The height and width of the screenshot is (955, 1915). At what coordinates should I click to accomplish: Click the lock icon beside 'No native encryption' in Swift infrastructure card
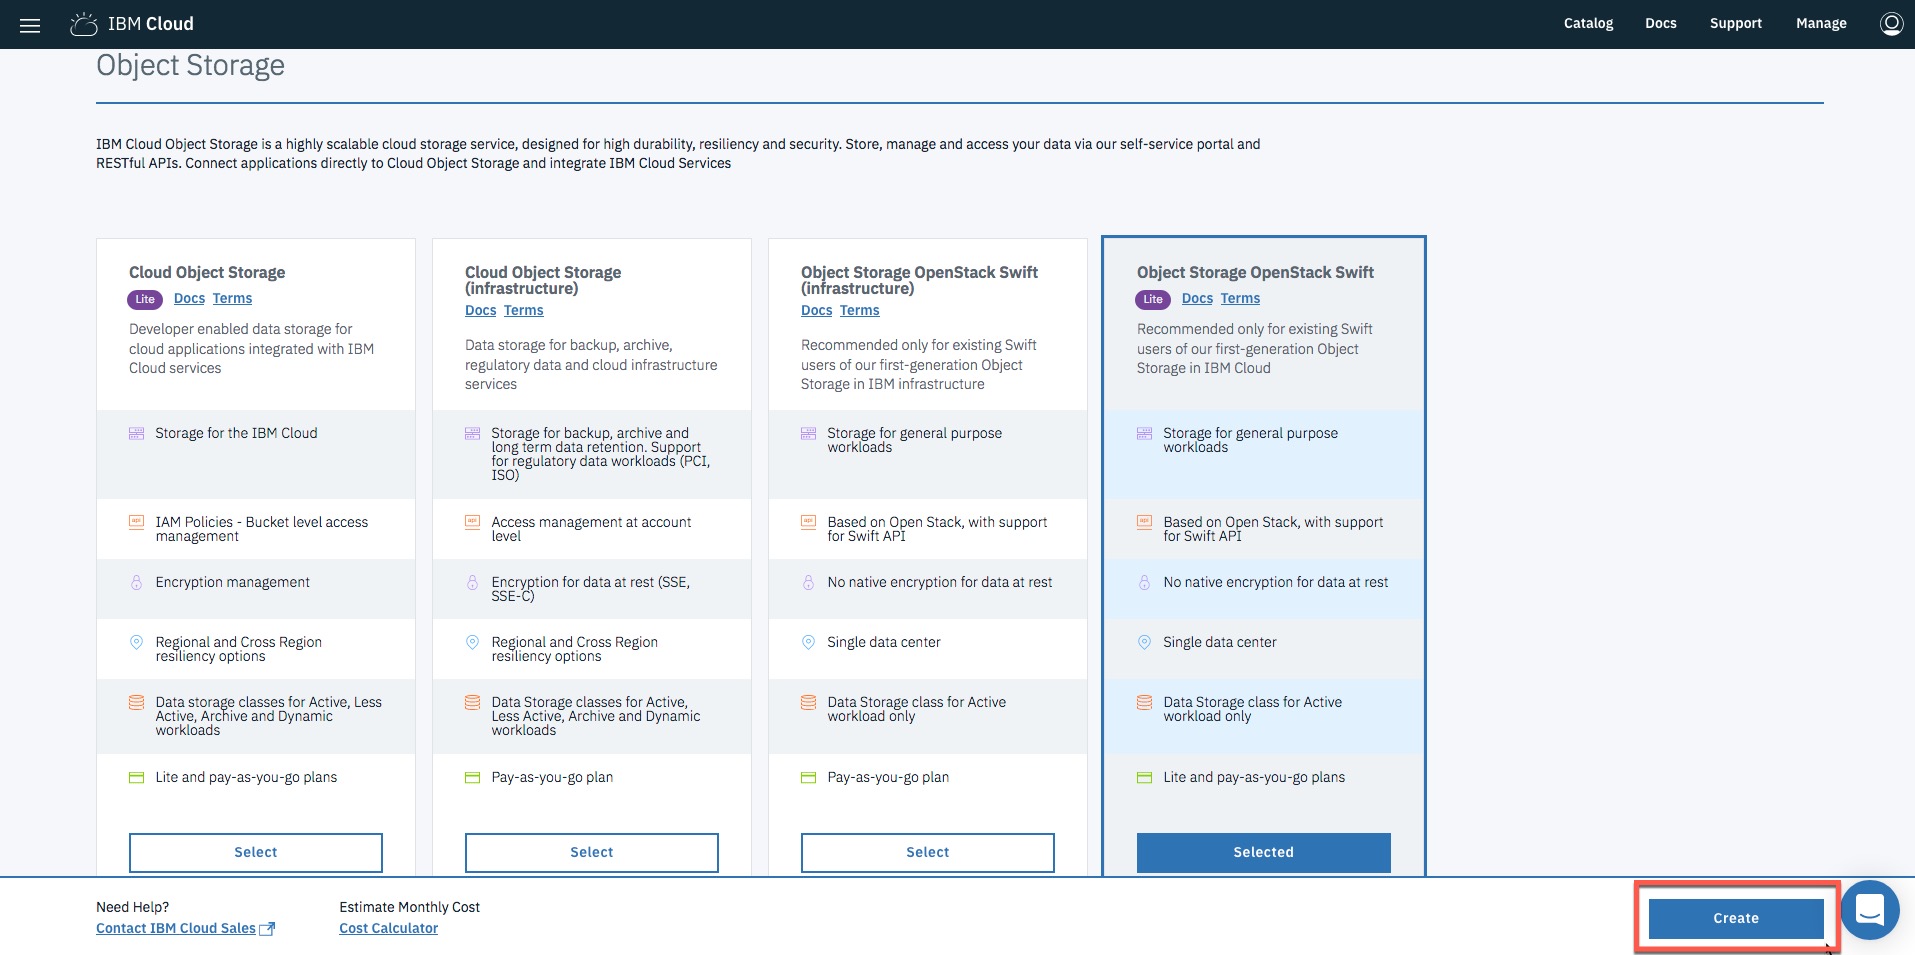point(808,582)
